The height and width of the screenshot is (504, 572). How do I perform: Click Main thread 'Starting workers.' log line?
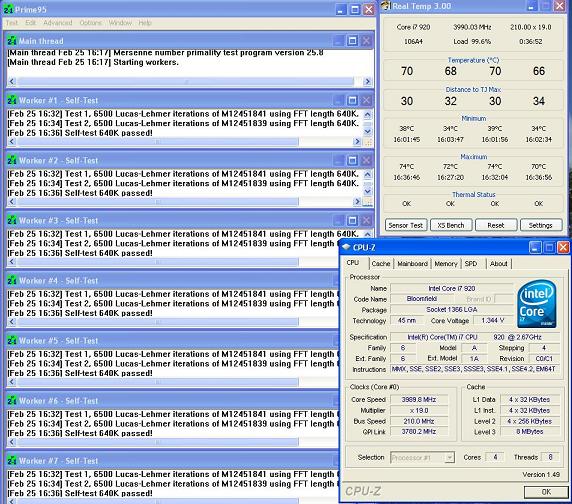point(93,62)
